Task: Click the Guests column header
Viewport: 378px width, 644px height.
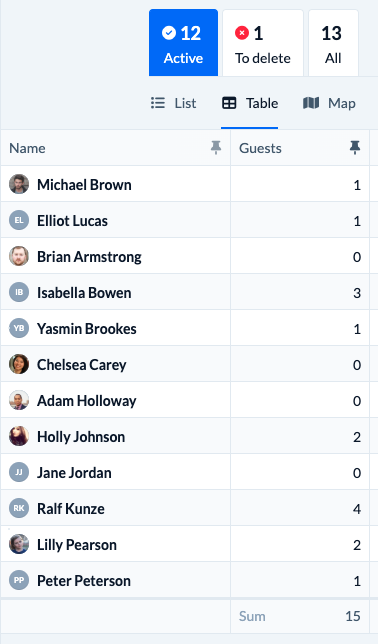Action: pos(260,148)
